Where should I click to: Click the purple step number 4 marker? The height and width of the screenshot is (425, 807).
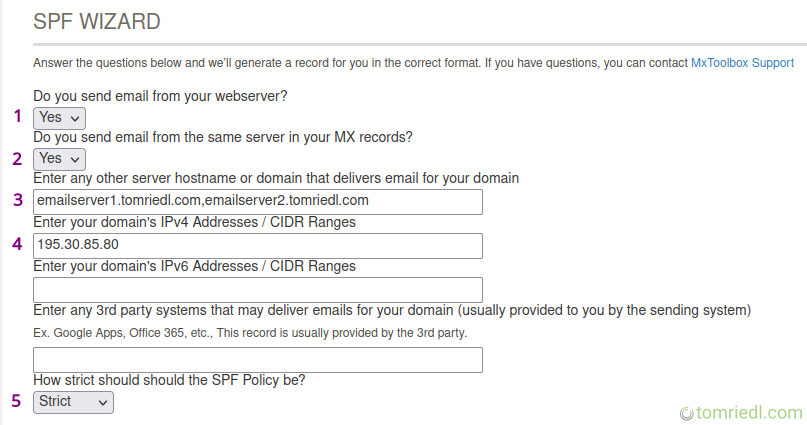click(16, 243)
